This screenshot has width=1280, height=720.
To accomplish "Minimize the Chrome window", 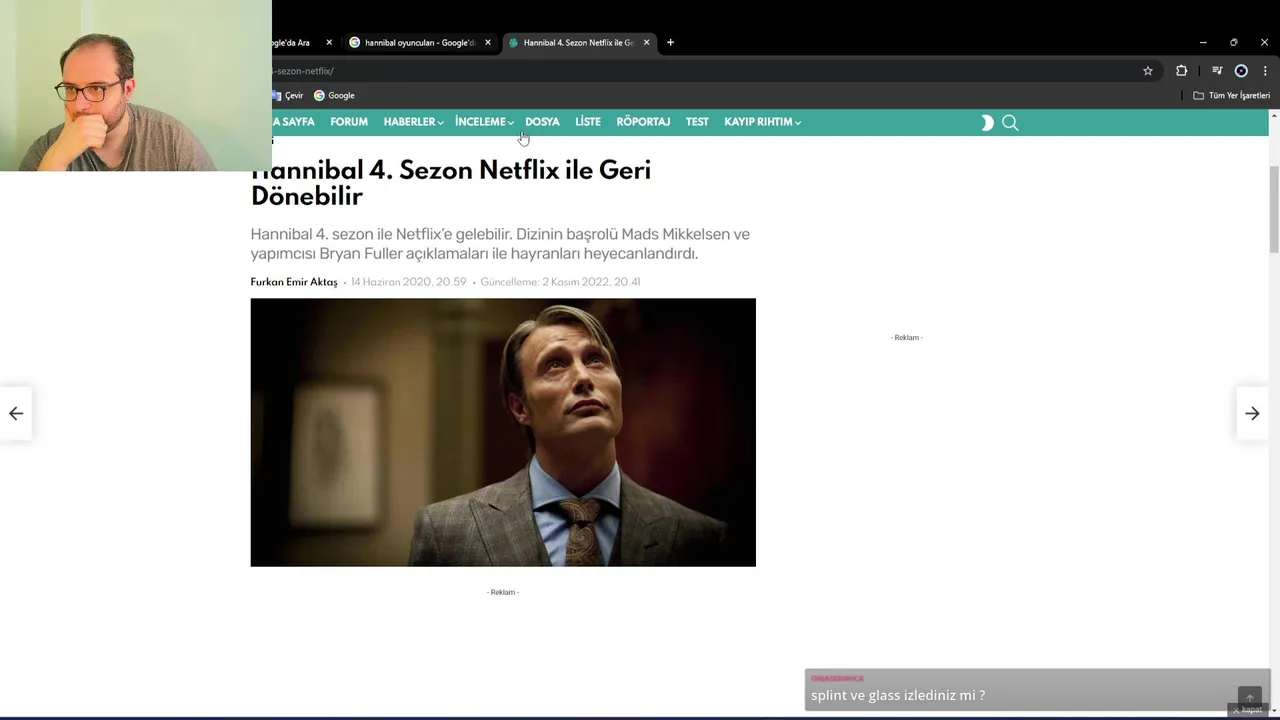I will click(1203, 42).
